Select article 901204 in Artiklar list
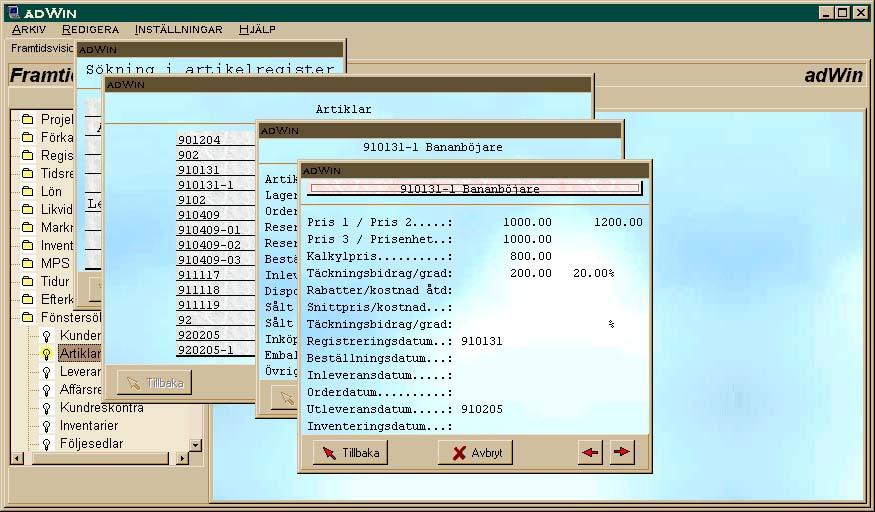 click(215, 139)
